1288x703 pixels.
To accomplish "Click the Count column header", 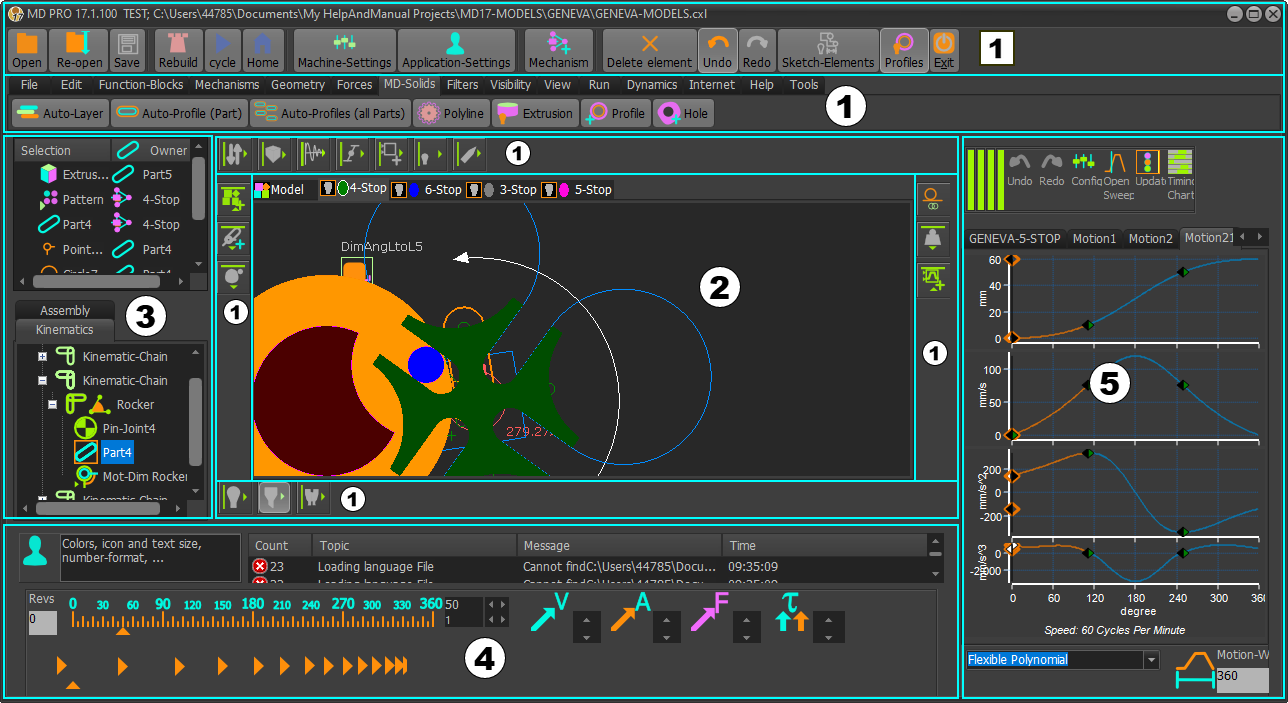I will [x=280, y=546].
